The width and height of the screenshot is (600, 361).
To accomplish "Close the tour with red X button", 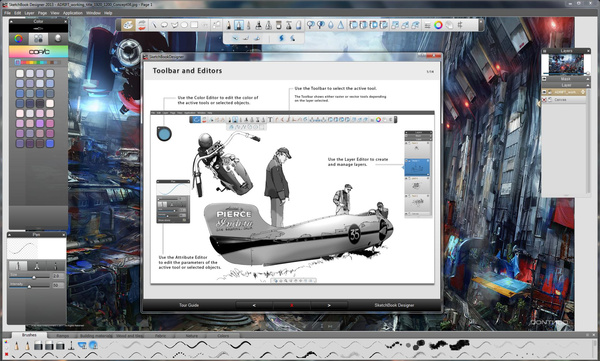I will pos(292,305).
